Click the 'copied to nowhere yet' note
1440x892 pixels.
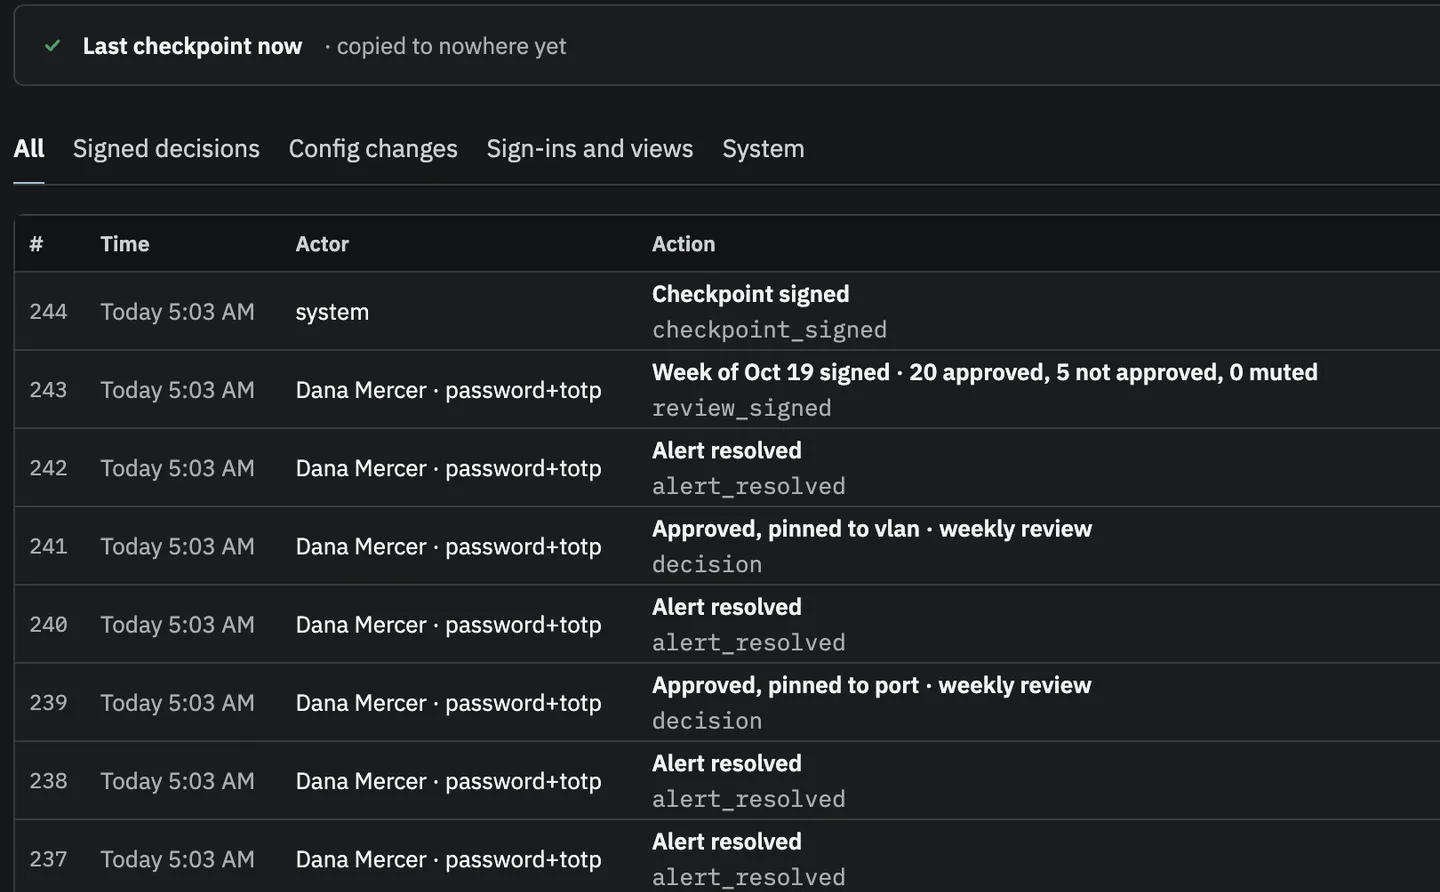click(x=451, y=46)
